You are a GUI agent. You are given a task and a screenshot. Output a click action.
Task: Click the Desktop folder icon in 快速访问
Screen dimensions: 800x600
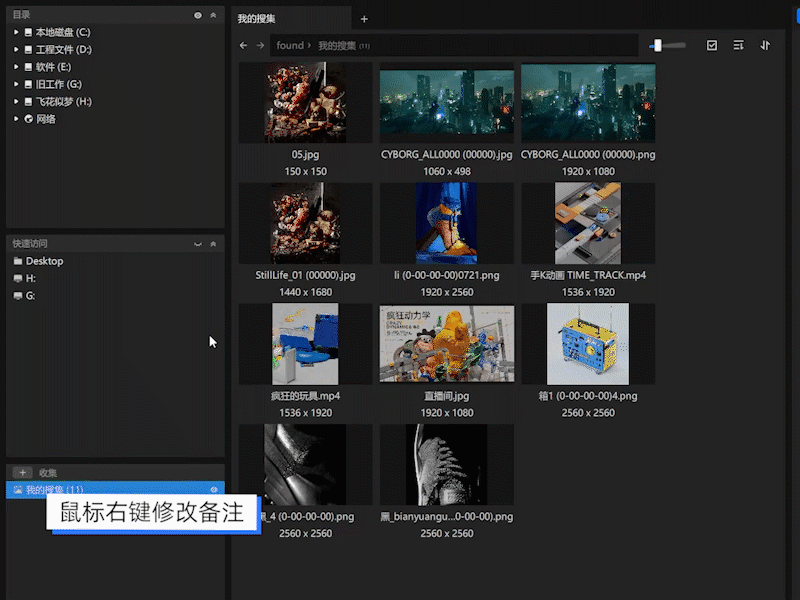click(18, 261)
